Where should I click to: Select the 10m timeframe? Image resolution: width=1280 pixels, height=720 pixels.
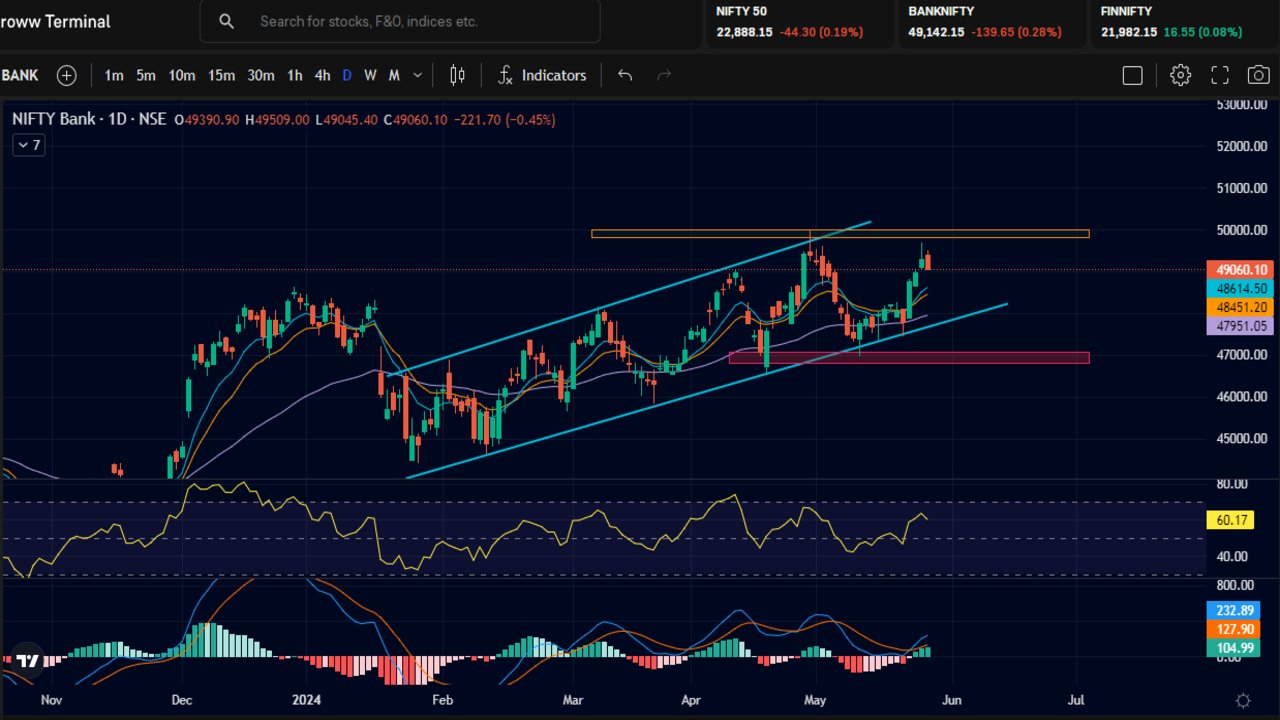coord(182,75)
